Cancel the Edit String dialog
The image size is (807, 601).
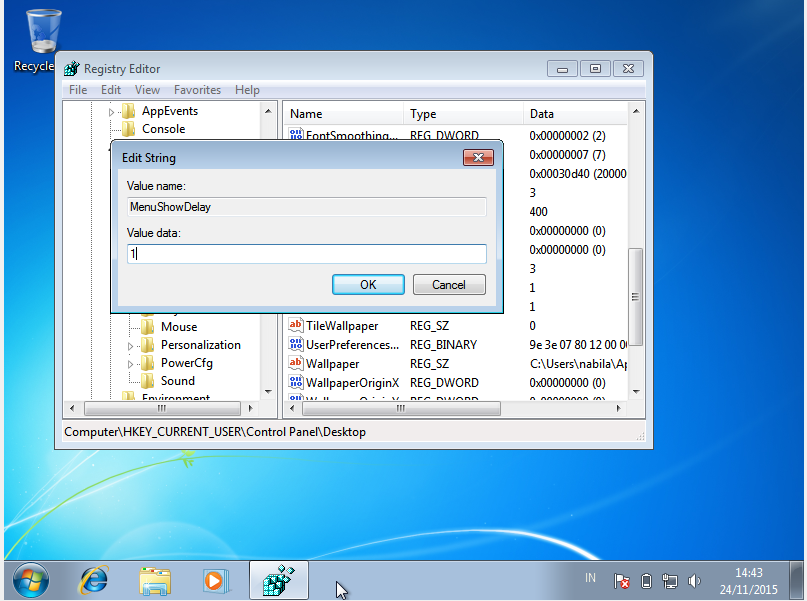[x=449, y=285]
